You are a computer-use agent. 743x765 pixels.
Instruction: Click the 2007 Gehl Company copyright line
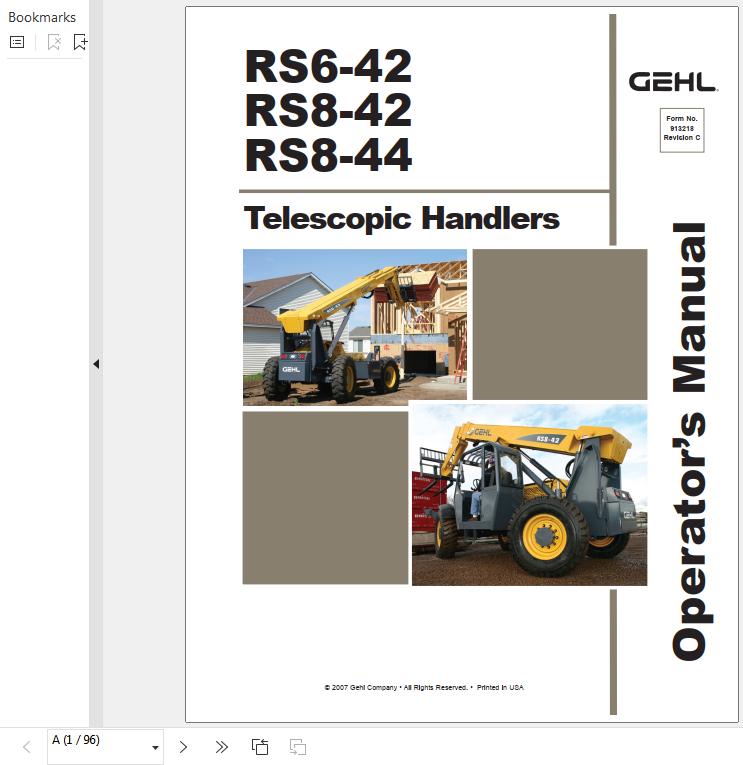[424, 687]
